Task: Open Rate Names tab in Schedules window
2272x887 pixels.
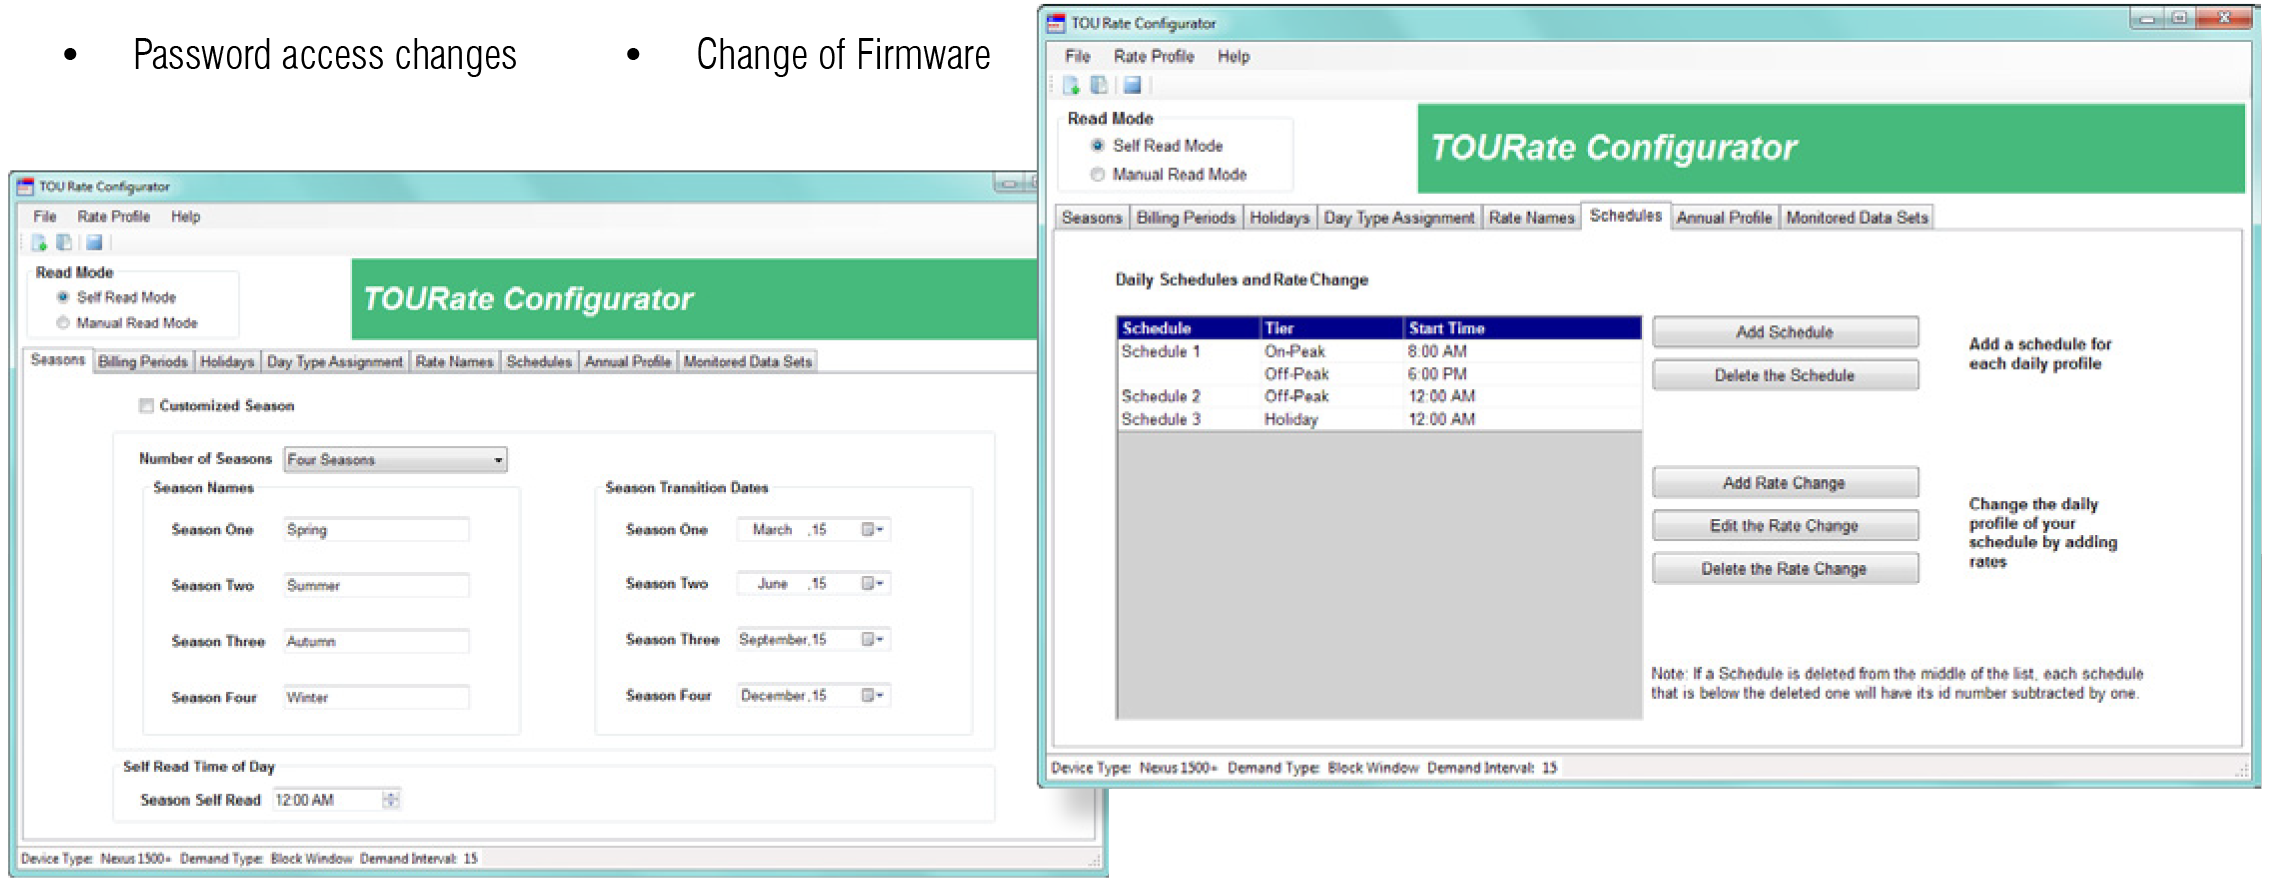Action: pos(1531,217)
